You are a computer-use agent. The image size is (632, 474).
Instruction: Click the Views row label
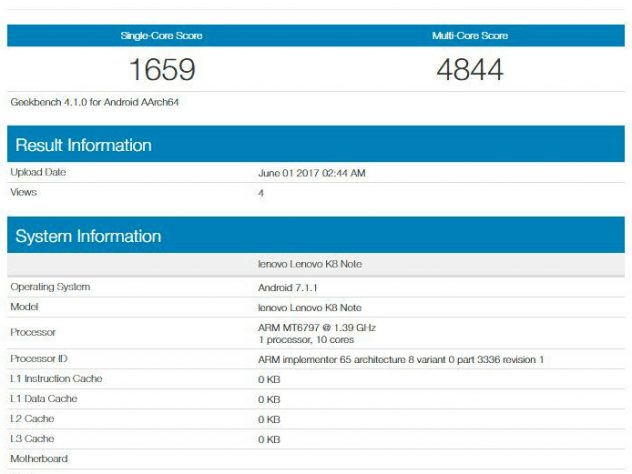point(25,192)
